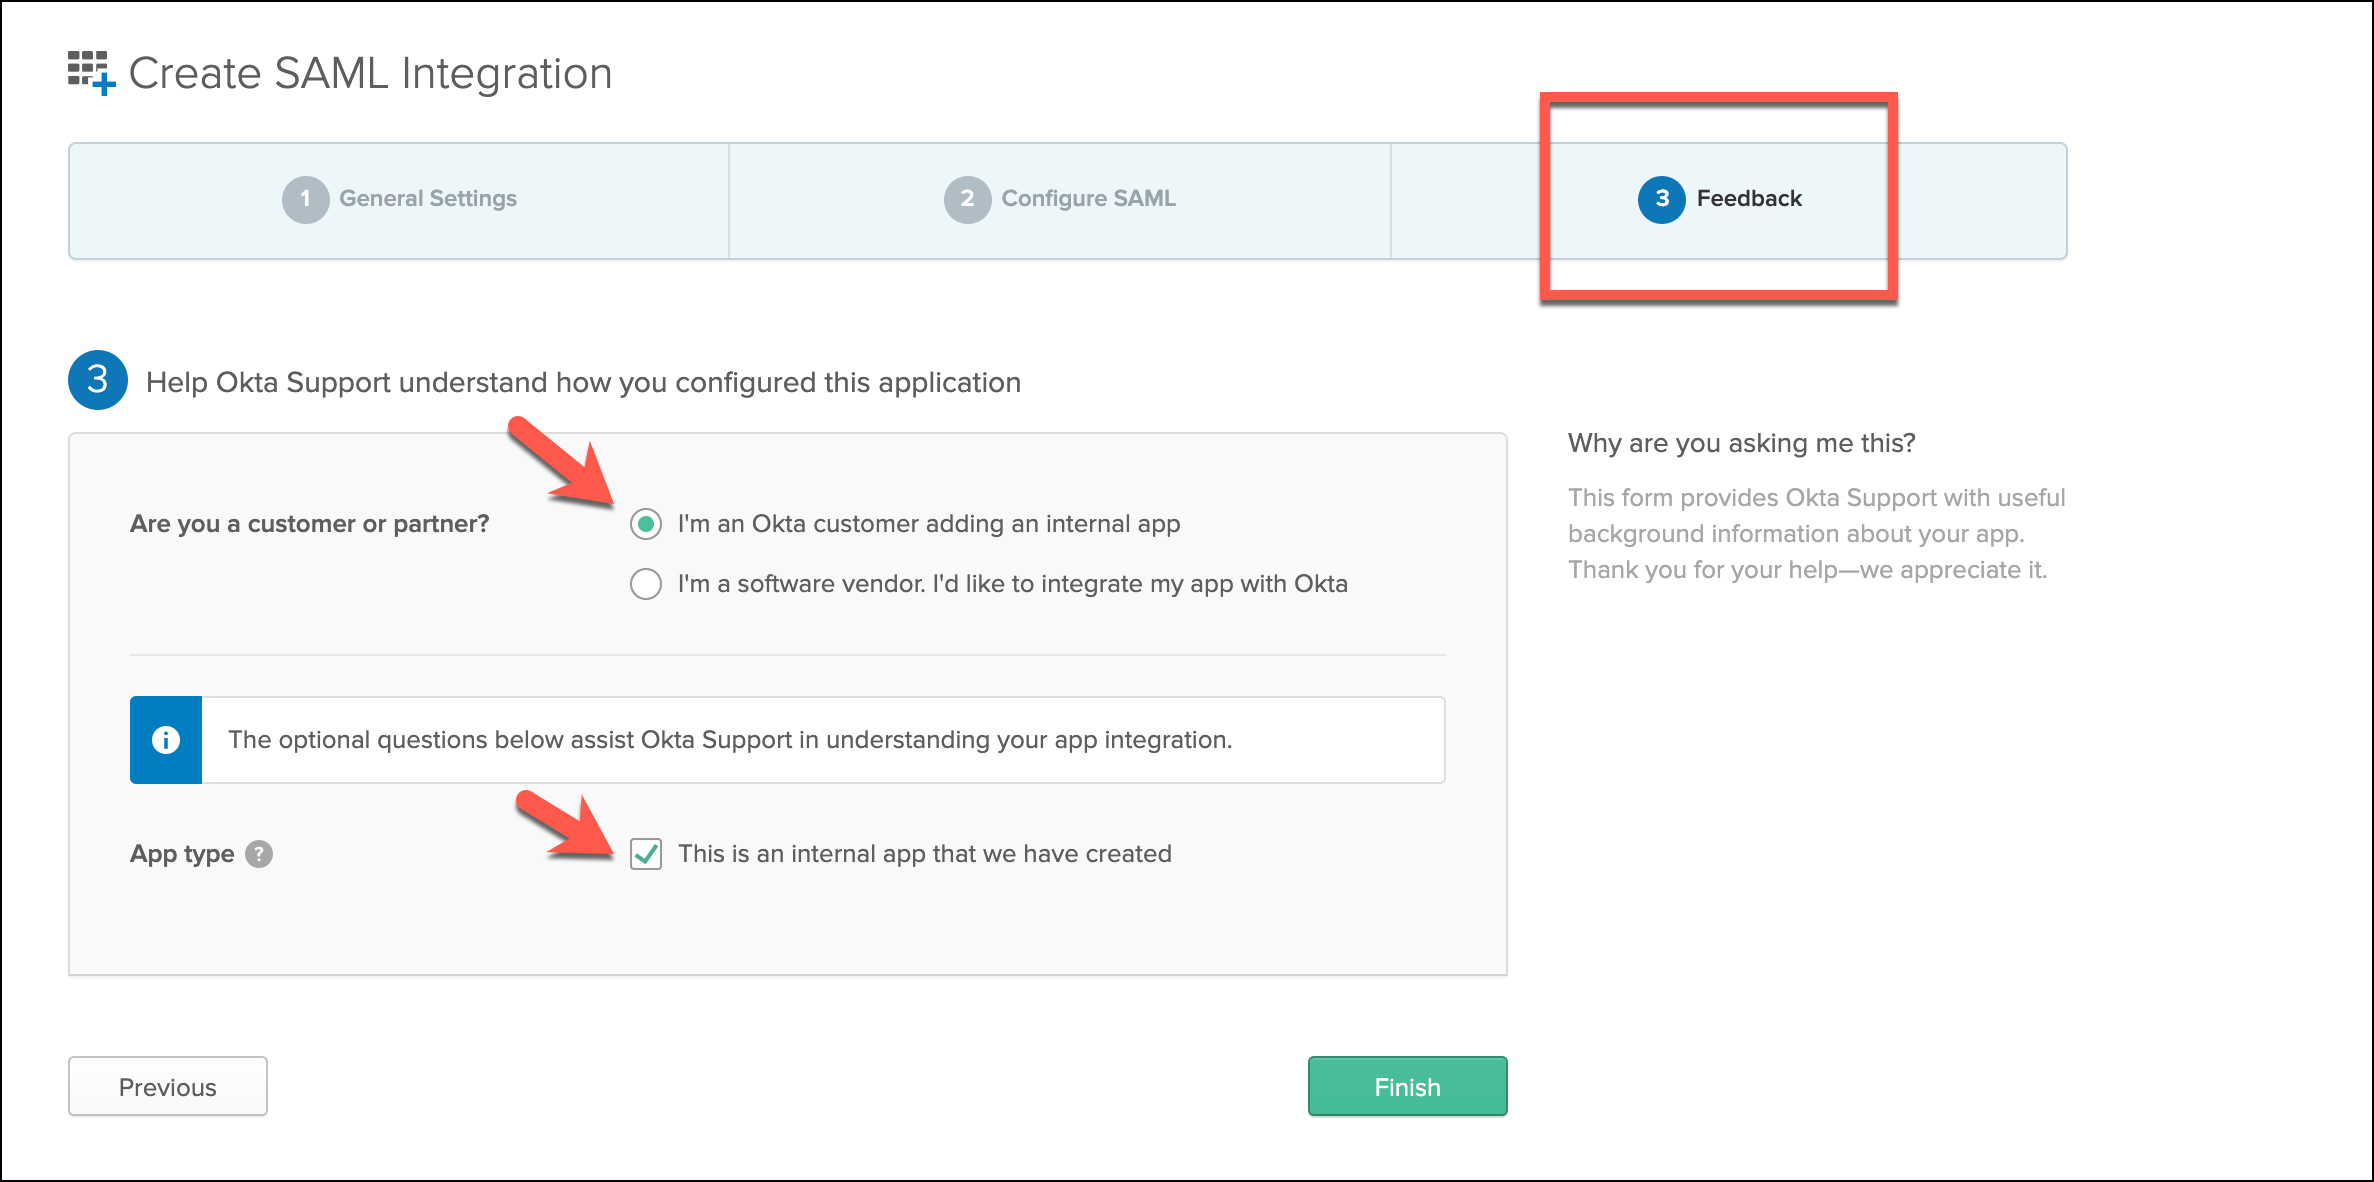
Task: Click the Previous button
Action: [168, 1086]
